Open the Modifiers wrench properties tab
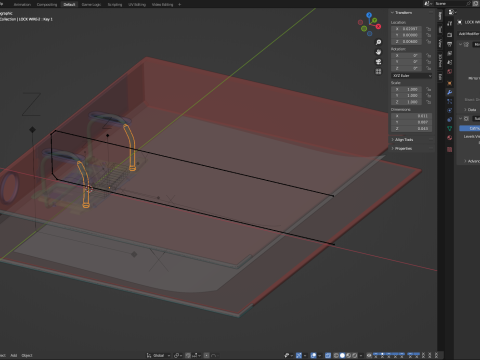 [x=449, y=92]
